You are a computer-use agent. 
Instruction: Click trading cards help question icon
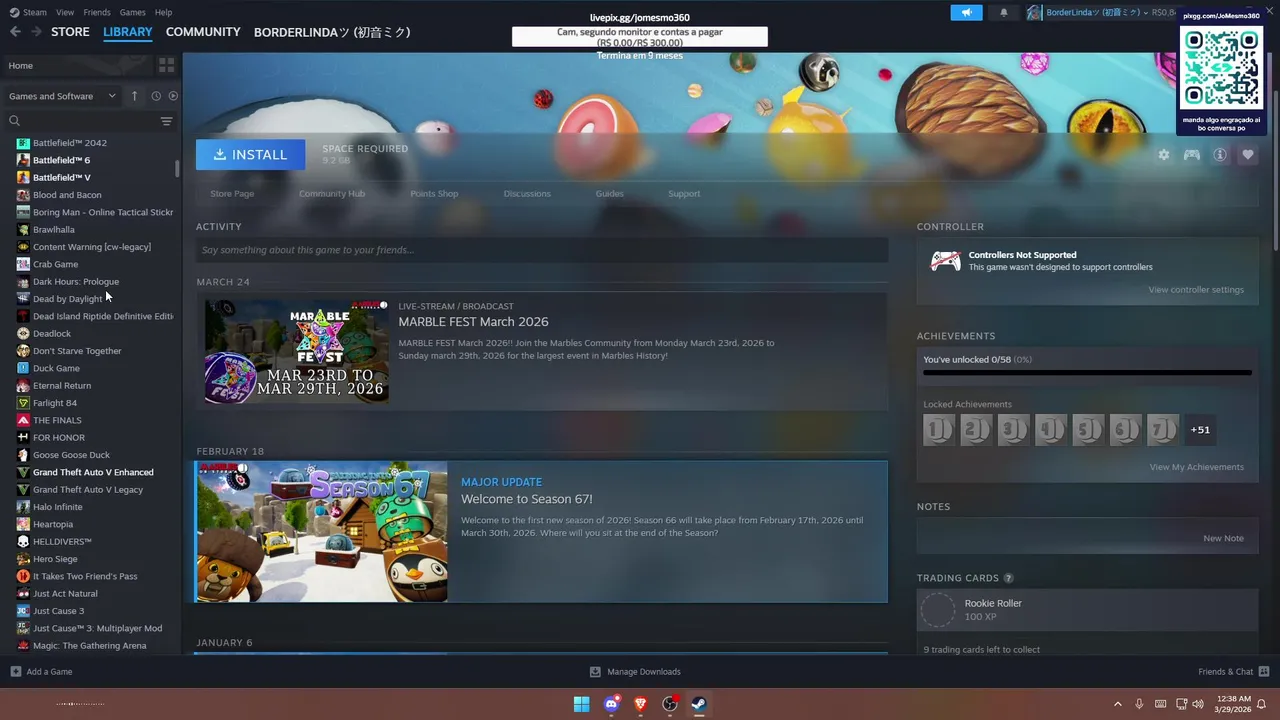pyautogui.click(x=1008, y=578)
